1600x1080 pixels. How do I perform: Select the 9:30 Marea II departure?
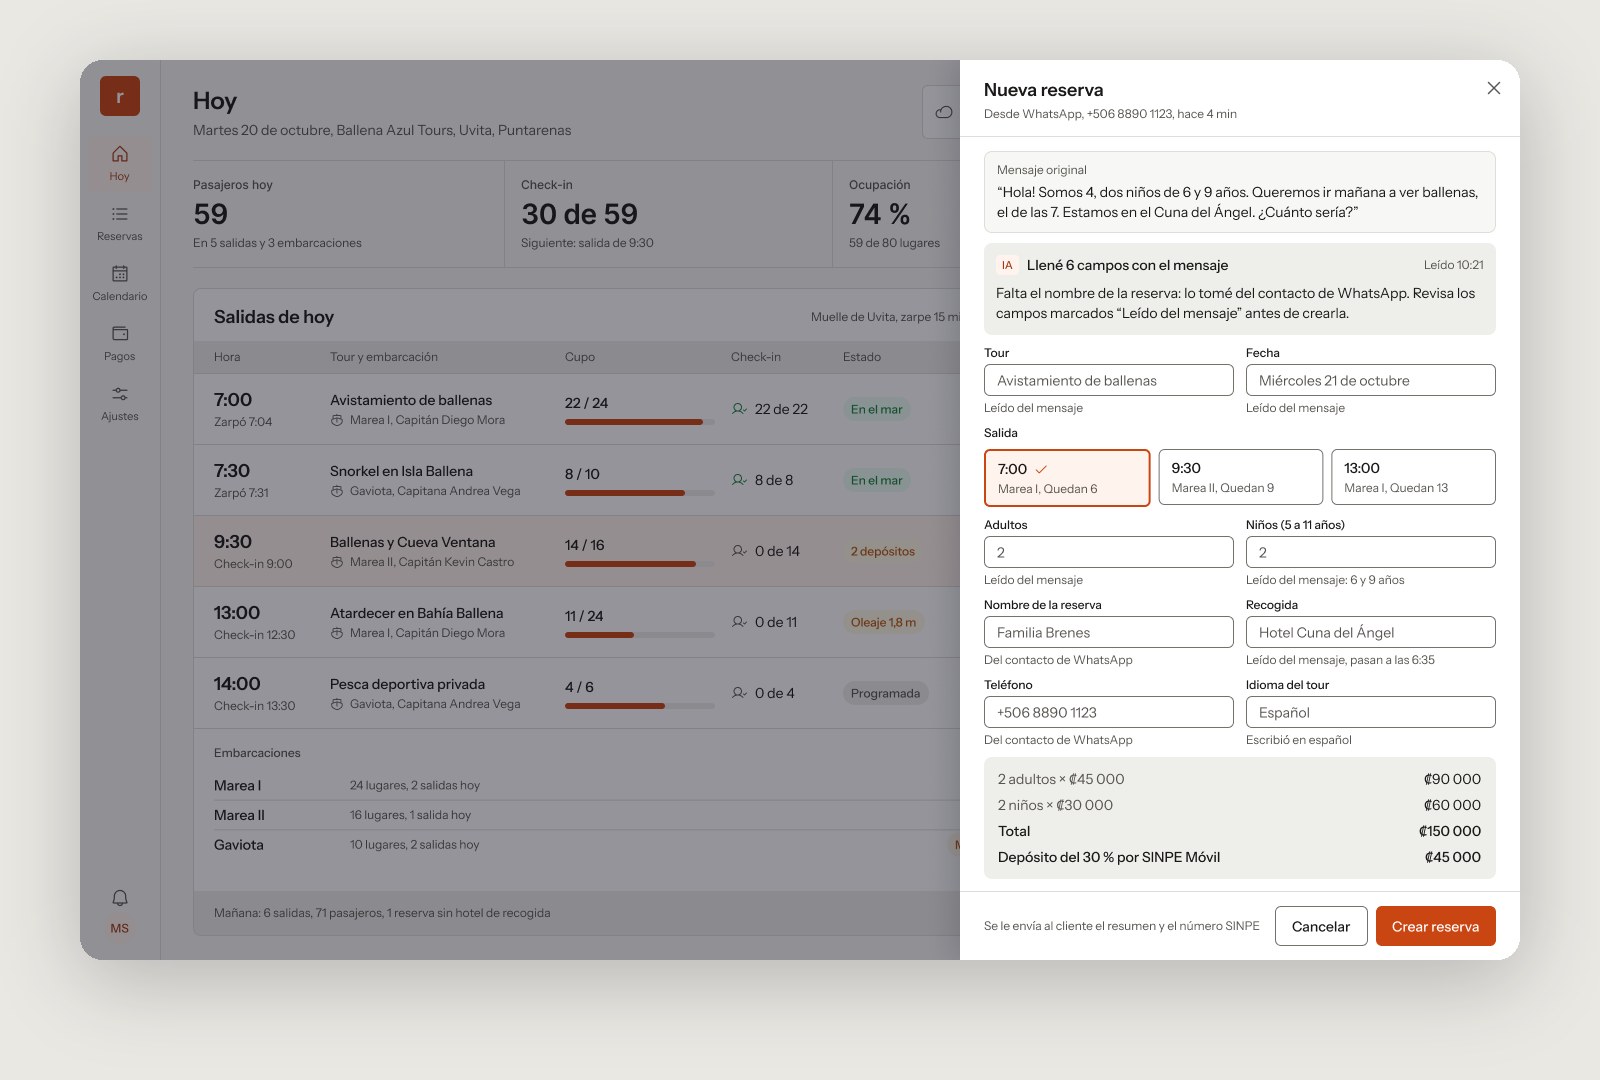tap(1240, 477)
